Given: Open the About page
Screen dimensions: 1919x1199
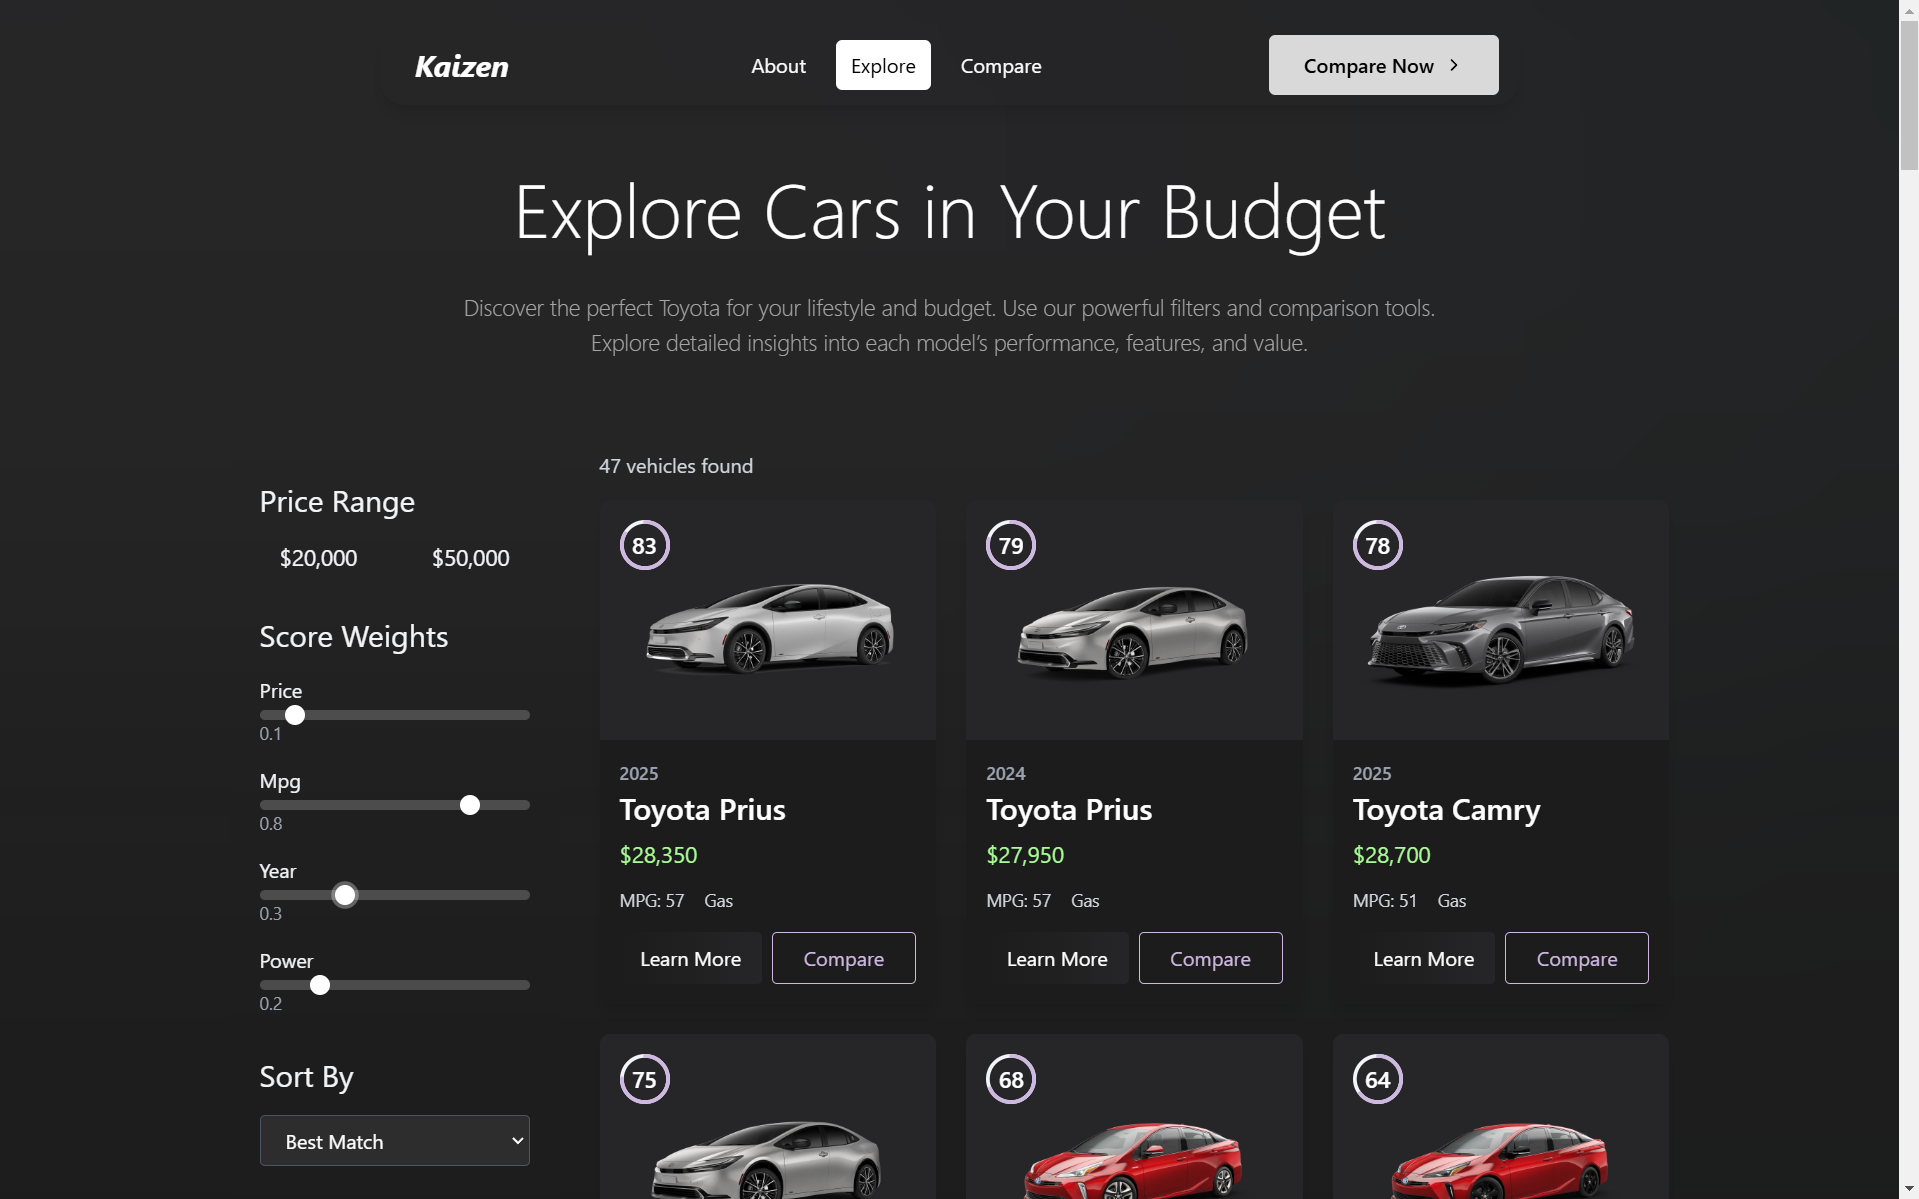Looking at the screenshot, I should coord(778,66).
